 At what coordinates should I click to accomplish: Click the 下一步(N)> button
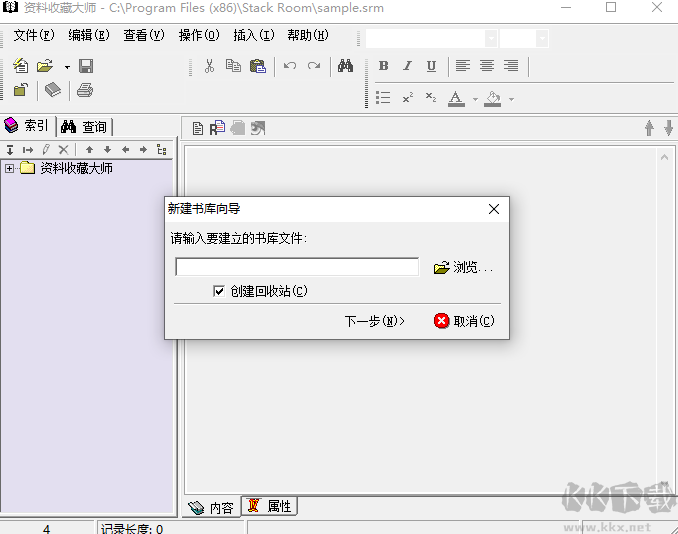(374, 321)
